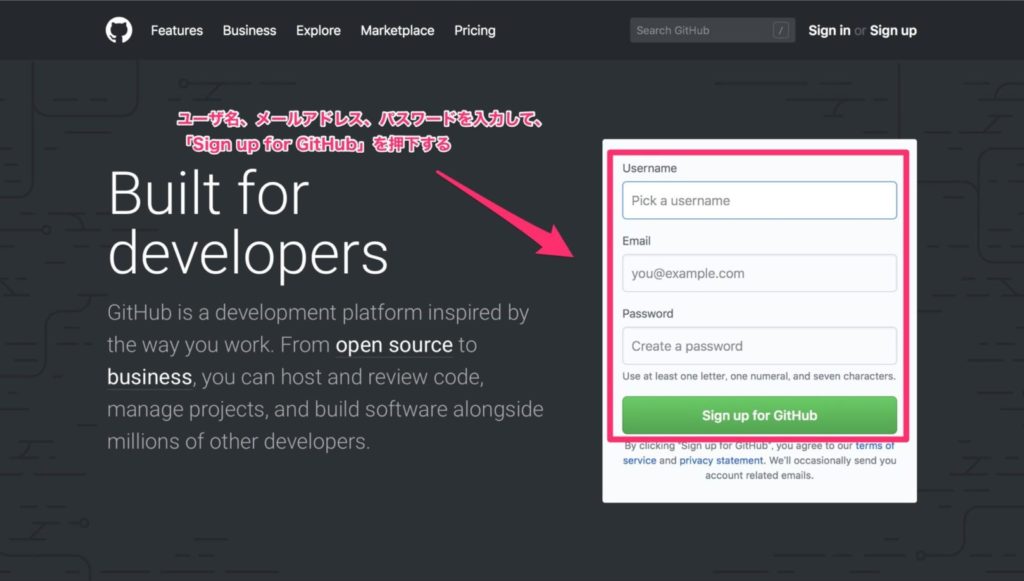
Task: Focus the you@example.com email field
Action: click(760, 273)
